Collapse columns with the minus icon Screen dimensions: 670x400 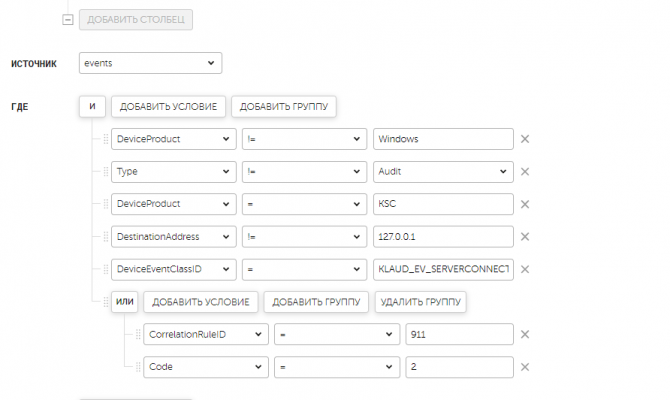point(68,19)
